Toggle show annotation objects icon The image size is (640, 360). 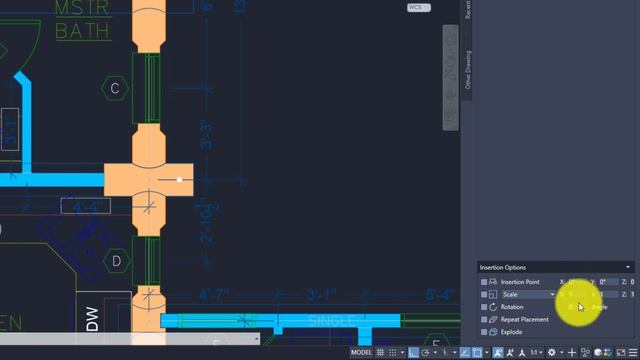tap(498, 353)
